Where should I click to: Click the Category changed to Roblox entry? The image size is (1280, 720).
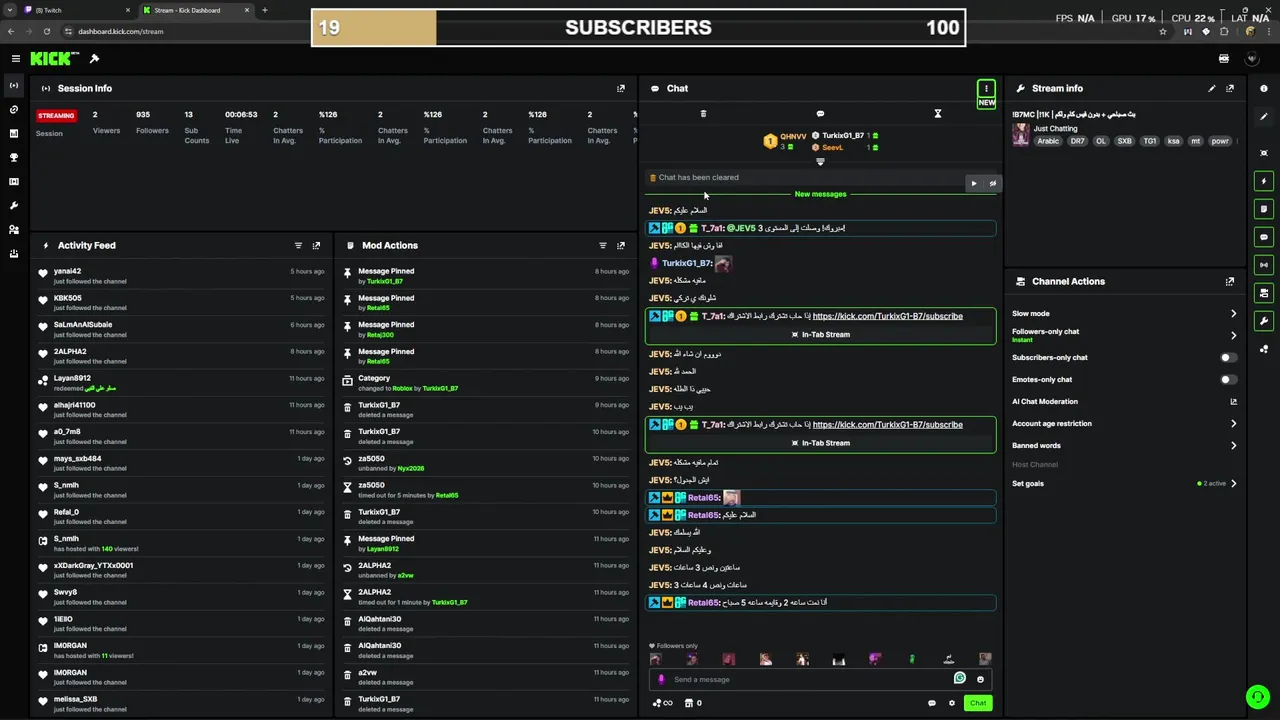486,383
